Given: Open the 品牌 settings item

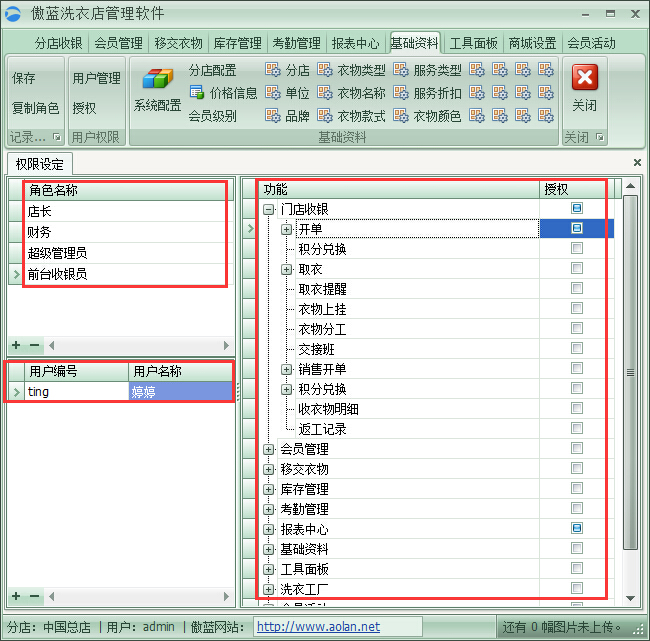Looking at the screenshot, I should click(x=288, y=116).
